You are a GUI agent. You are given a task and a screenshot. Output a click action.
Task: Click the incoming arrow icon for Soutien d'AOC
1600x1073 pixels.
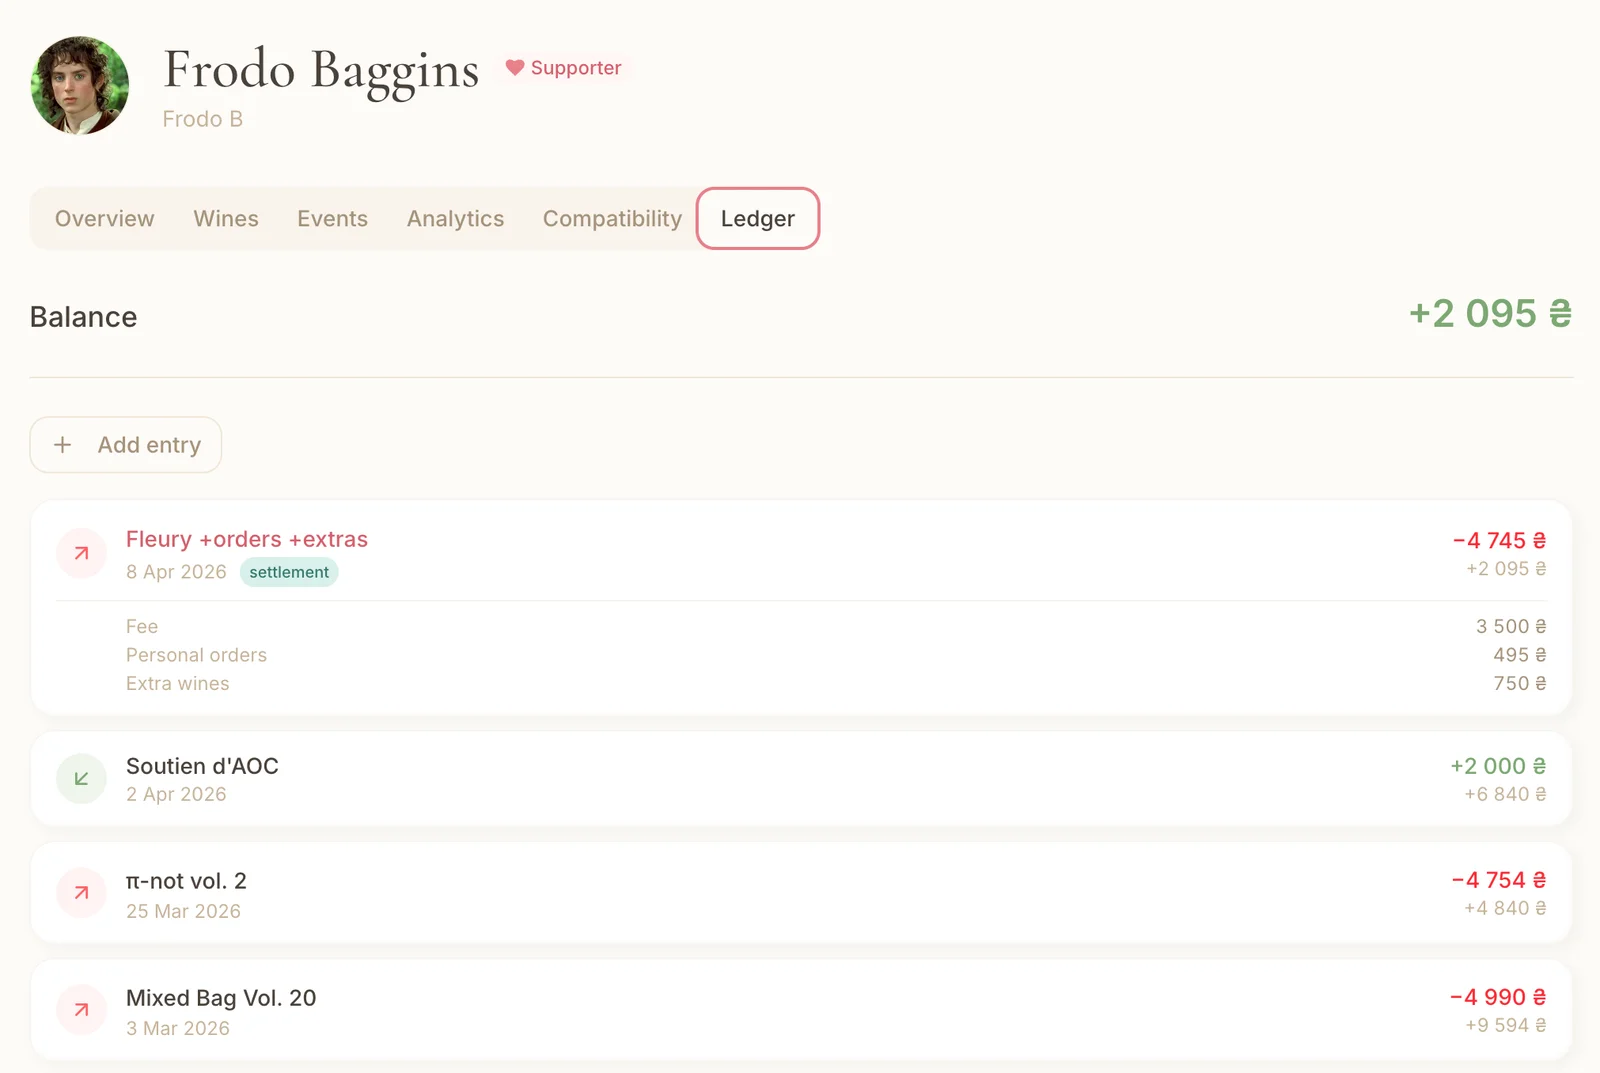click(81, 779)
